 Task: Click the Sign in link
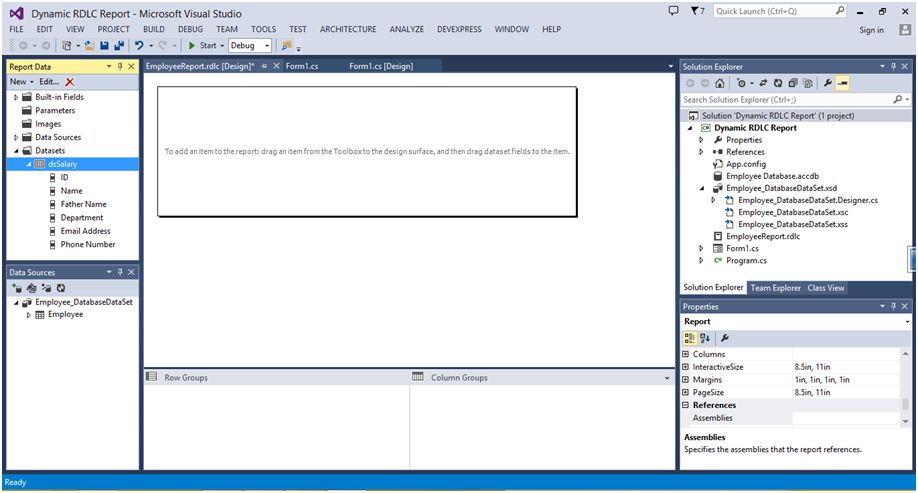pyautogui.click(x=872, y=30)
